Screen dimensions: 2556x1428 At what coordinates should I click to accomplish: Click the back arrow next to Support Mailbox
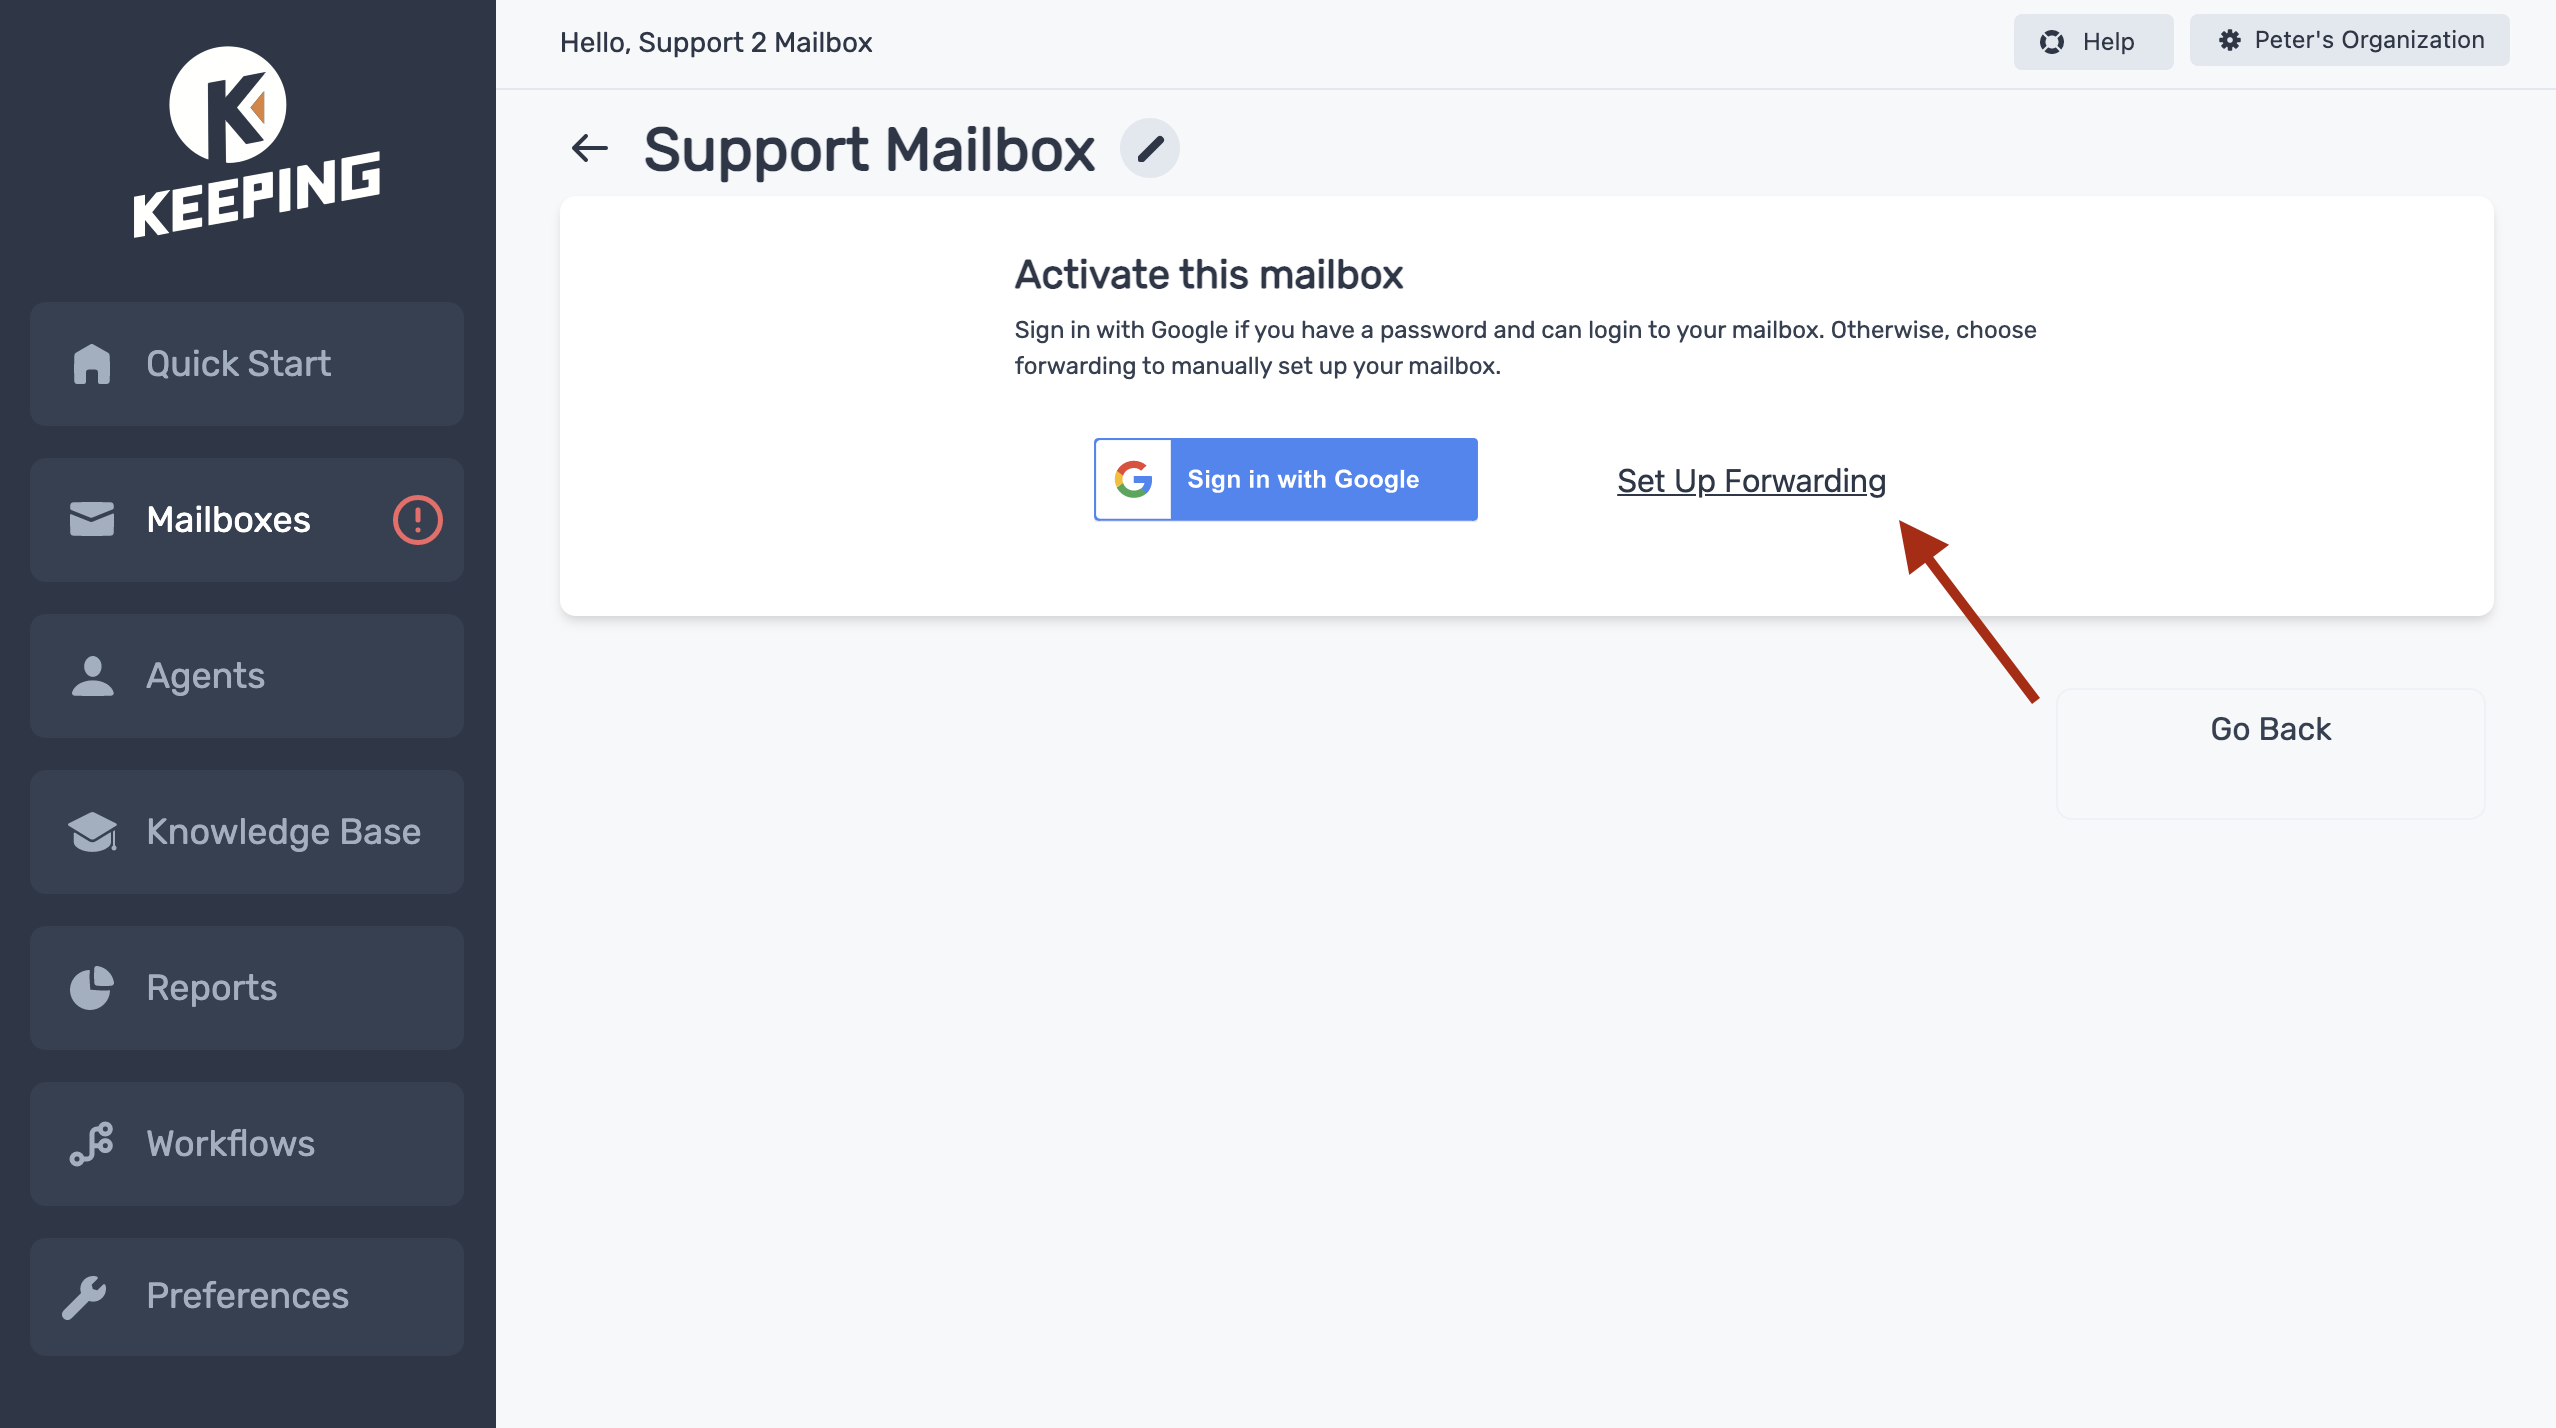pos(590,149)
